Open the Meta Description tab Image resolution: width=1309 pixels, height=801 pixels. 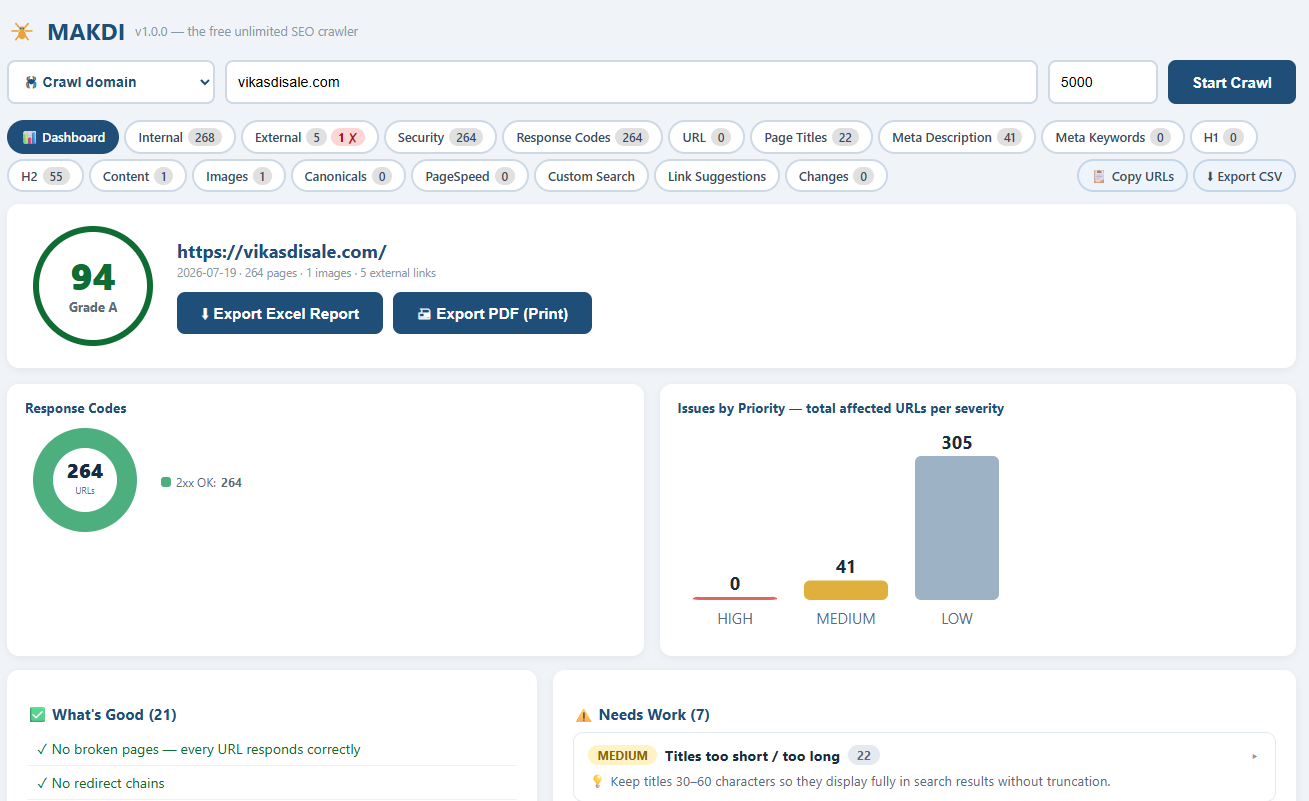coord(956,137)
